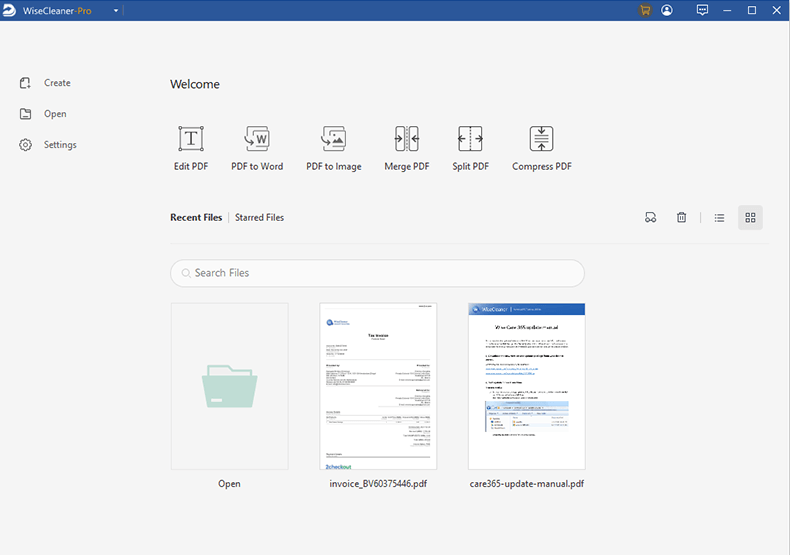Click the Edit PDF tool icon
The height and width of the screenshot is (555, 790).
pos(191,139)
